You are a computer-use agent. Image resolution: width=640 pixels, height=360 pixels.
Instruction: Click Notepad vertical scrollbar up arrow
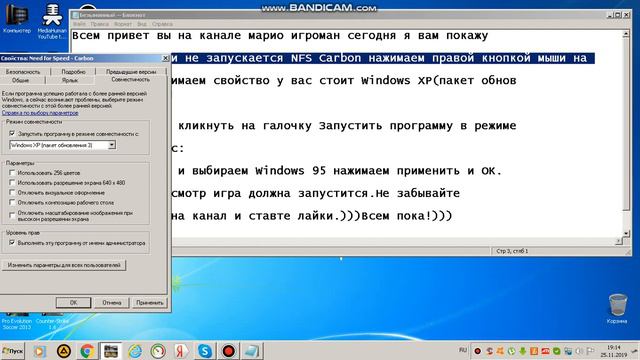pos(626,34)
